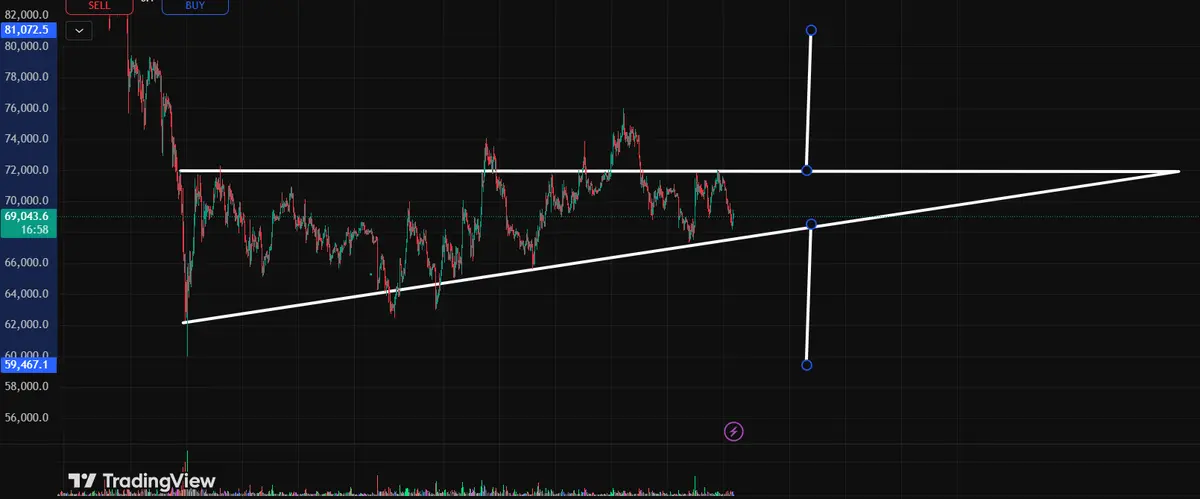Click the red SELL button
Screen dimensions: 1200x499
click(x=100, y=5)
